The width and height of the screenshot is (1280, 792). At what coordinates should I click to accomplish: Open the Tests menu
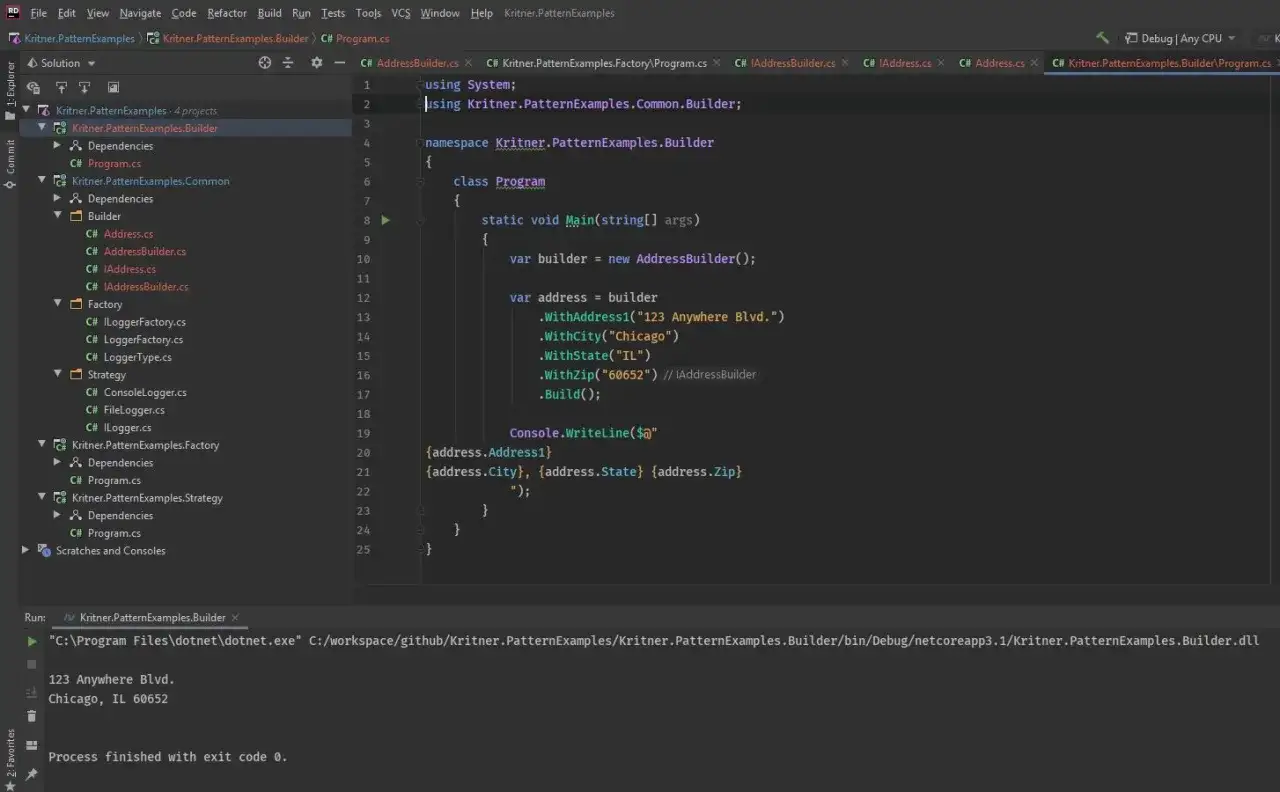coord(333,13)
